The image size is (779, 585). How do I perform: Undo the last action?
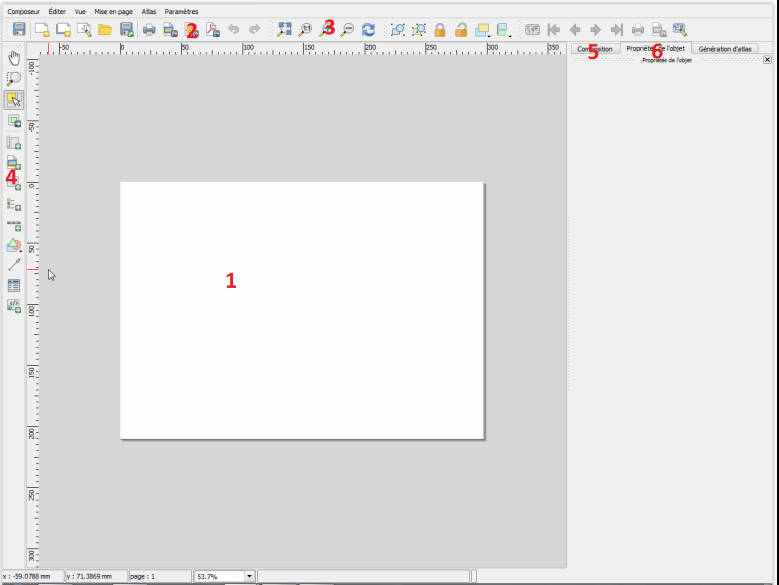click(x=234, y=29)
